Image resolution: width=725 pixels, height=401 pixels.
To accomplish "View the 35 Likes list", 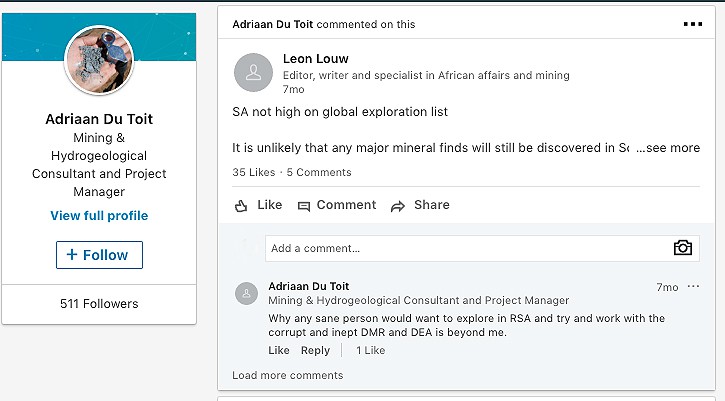I will pos(253,173).
